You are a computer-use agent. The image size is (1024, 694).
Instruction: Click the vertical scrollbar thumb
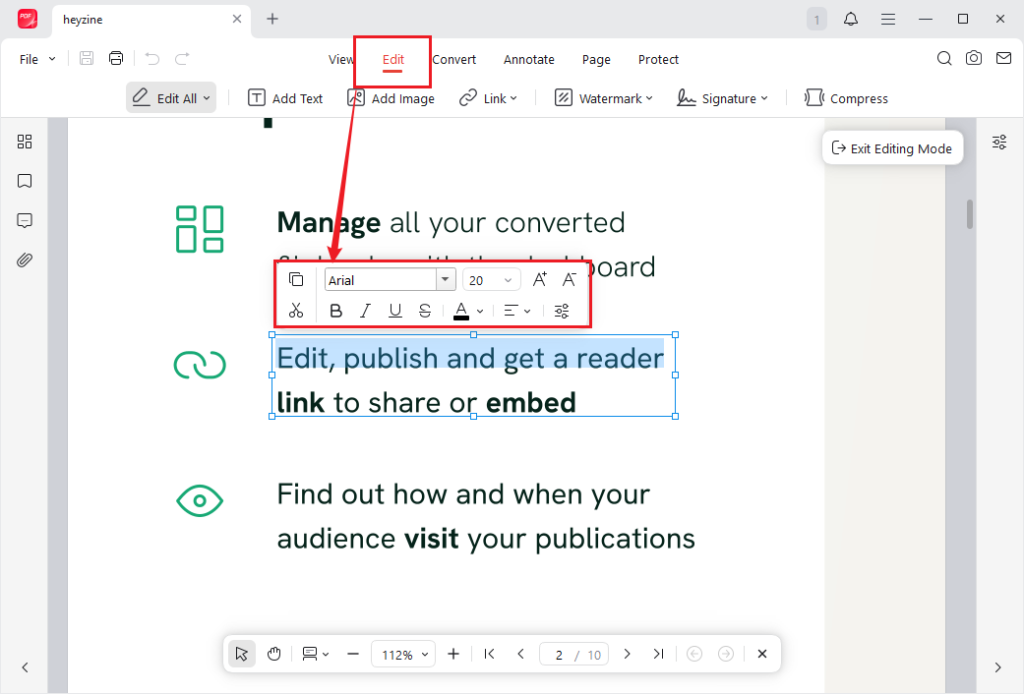[x=970, y=214]
